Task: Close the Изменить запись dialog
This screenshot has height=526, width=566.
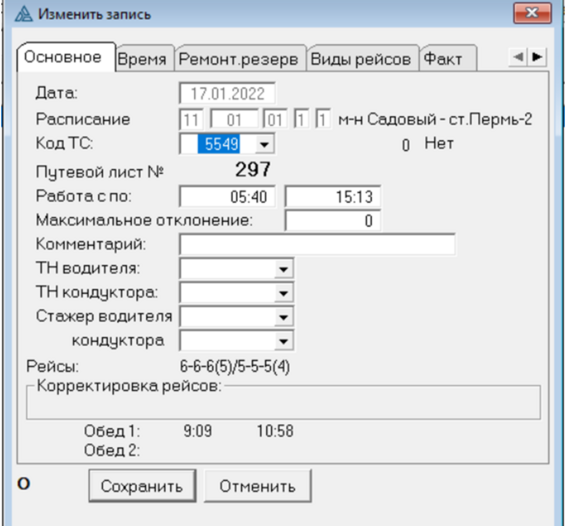Action: coord(532,13)
